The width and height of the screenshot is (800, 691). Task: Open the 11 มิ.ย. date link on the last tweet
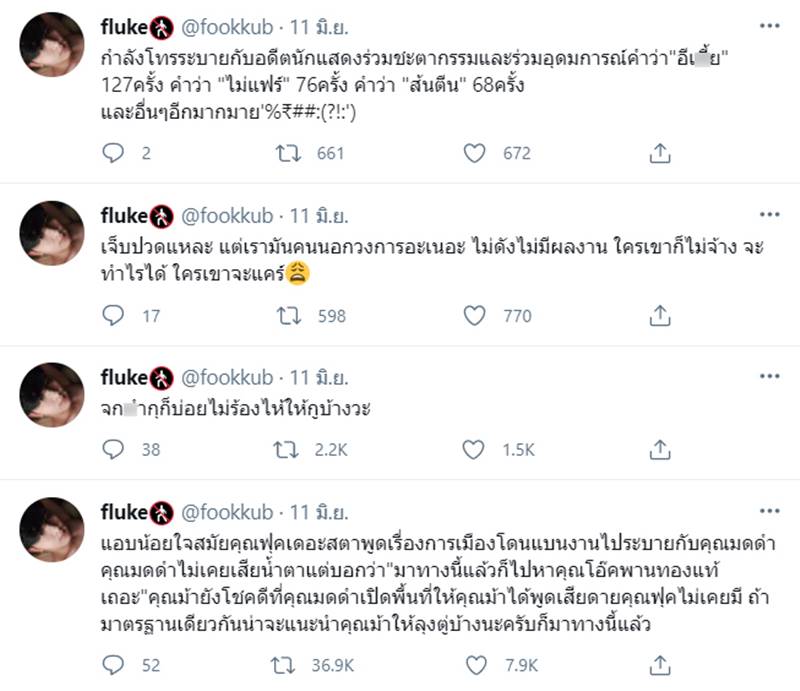pyautogui.click(x=321, y=513)
